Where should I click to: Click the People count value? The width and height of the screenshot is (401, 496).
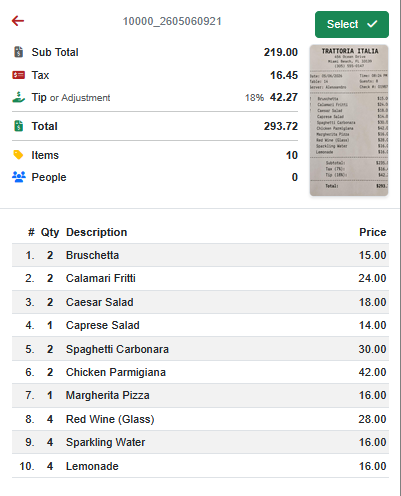(295, 177)
